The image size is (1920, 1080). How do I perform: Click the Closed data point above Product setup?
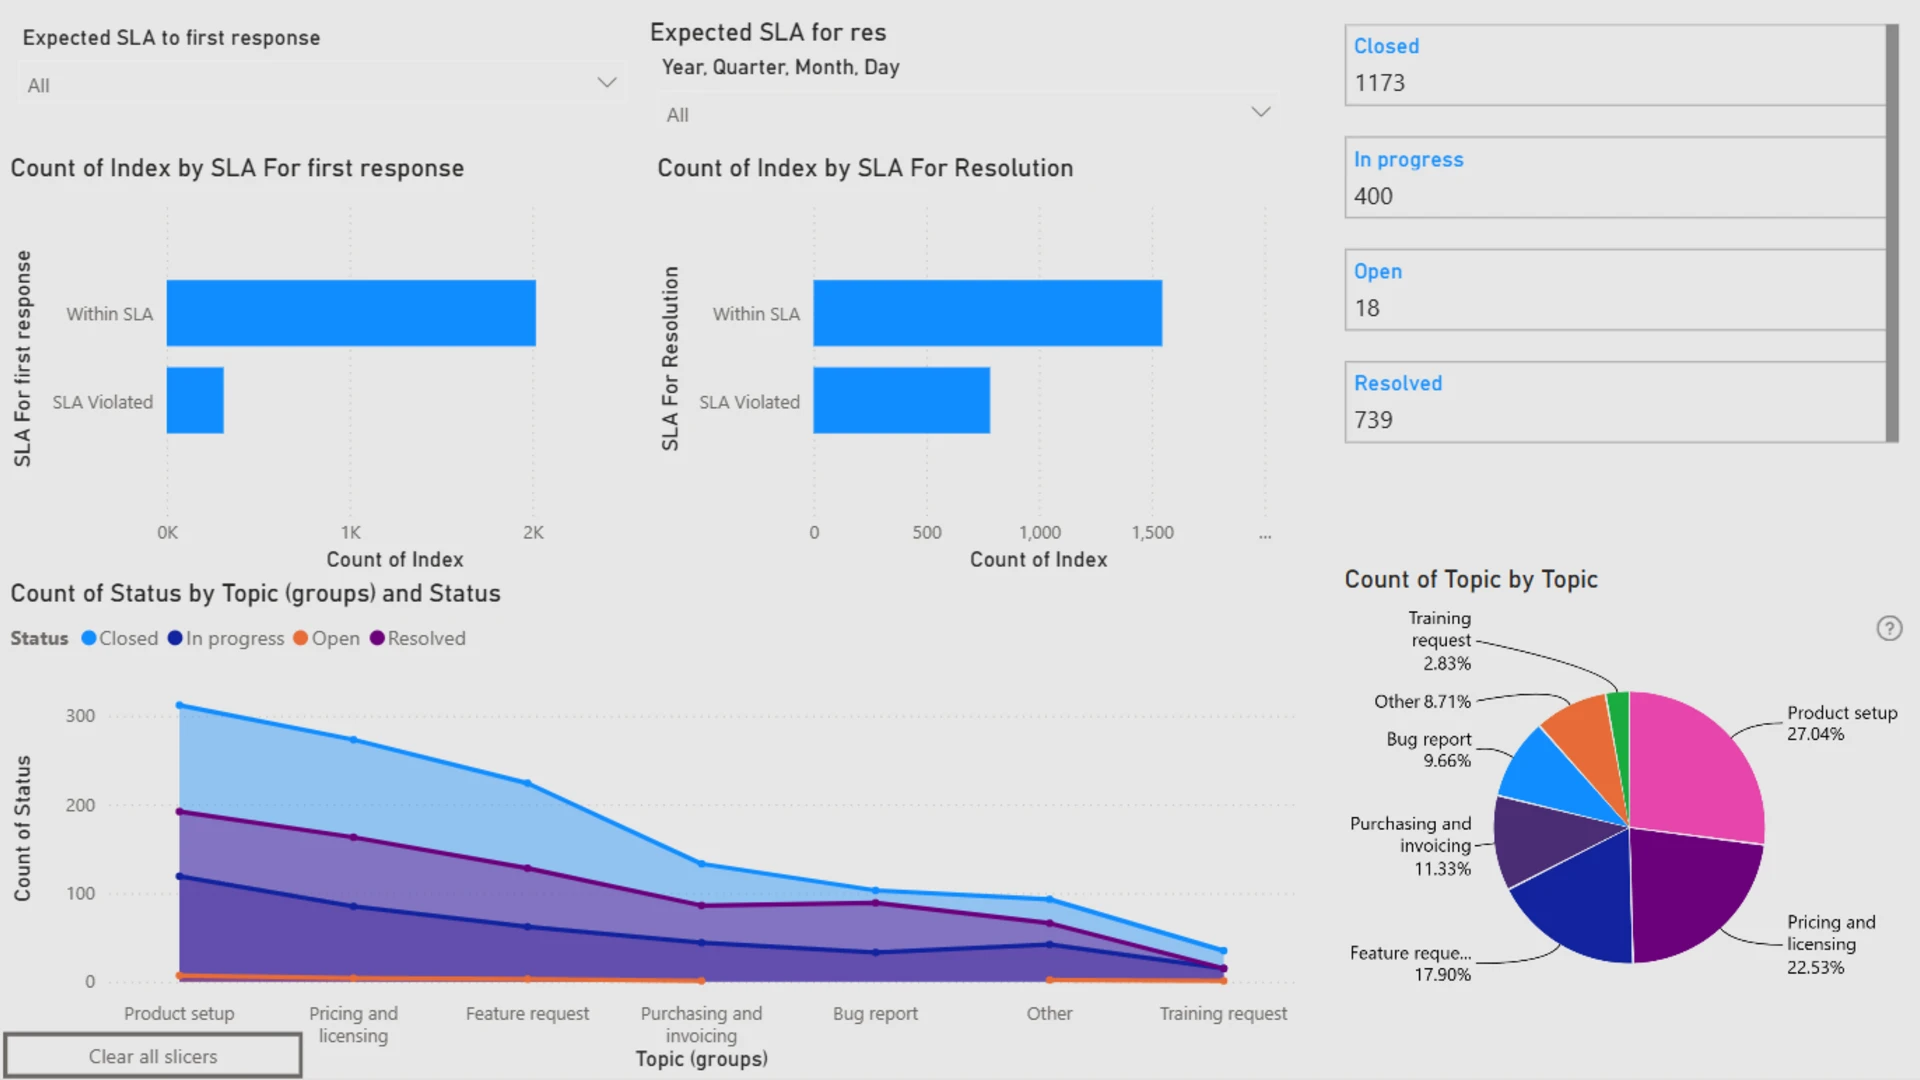[x=179, y=705]
